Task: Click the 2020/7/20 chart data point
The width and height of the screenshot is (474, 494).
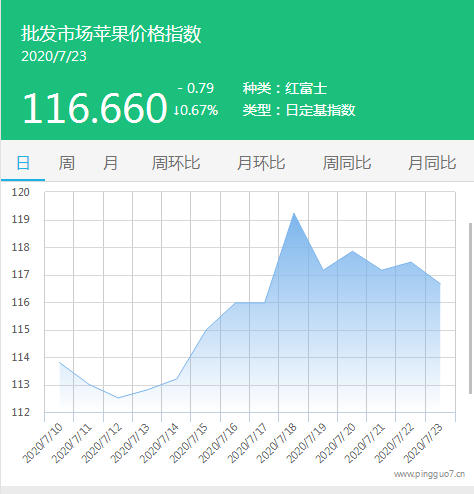Action: pos(352,251)
